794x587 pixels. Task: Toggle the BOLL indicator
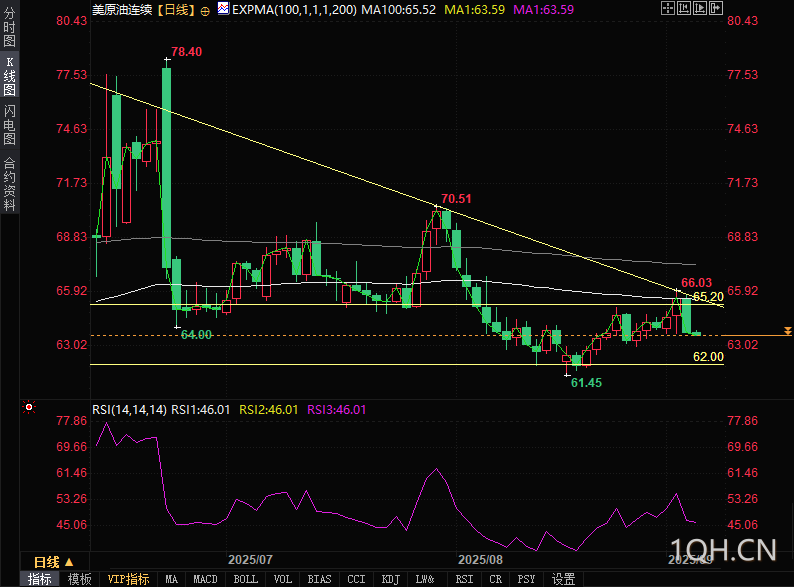(245, 579)
